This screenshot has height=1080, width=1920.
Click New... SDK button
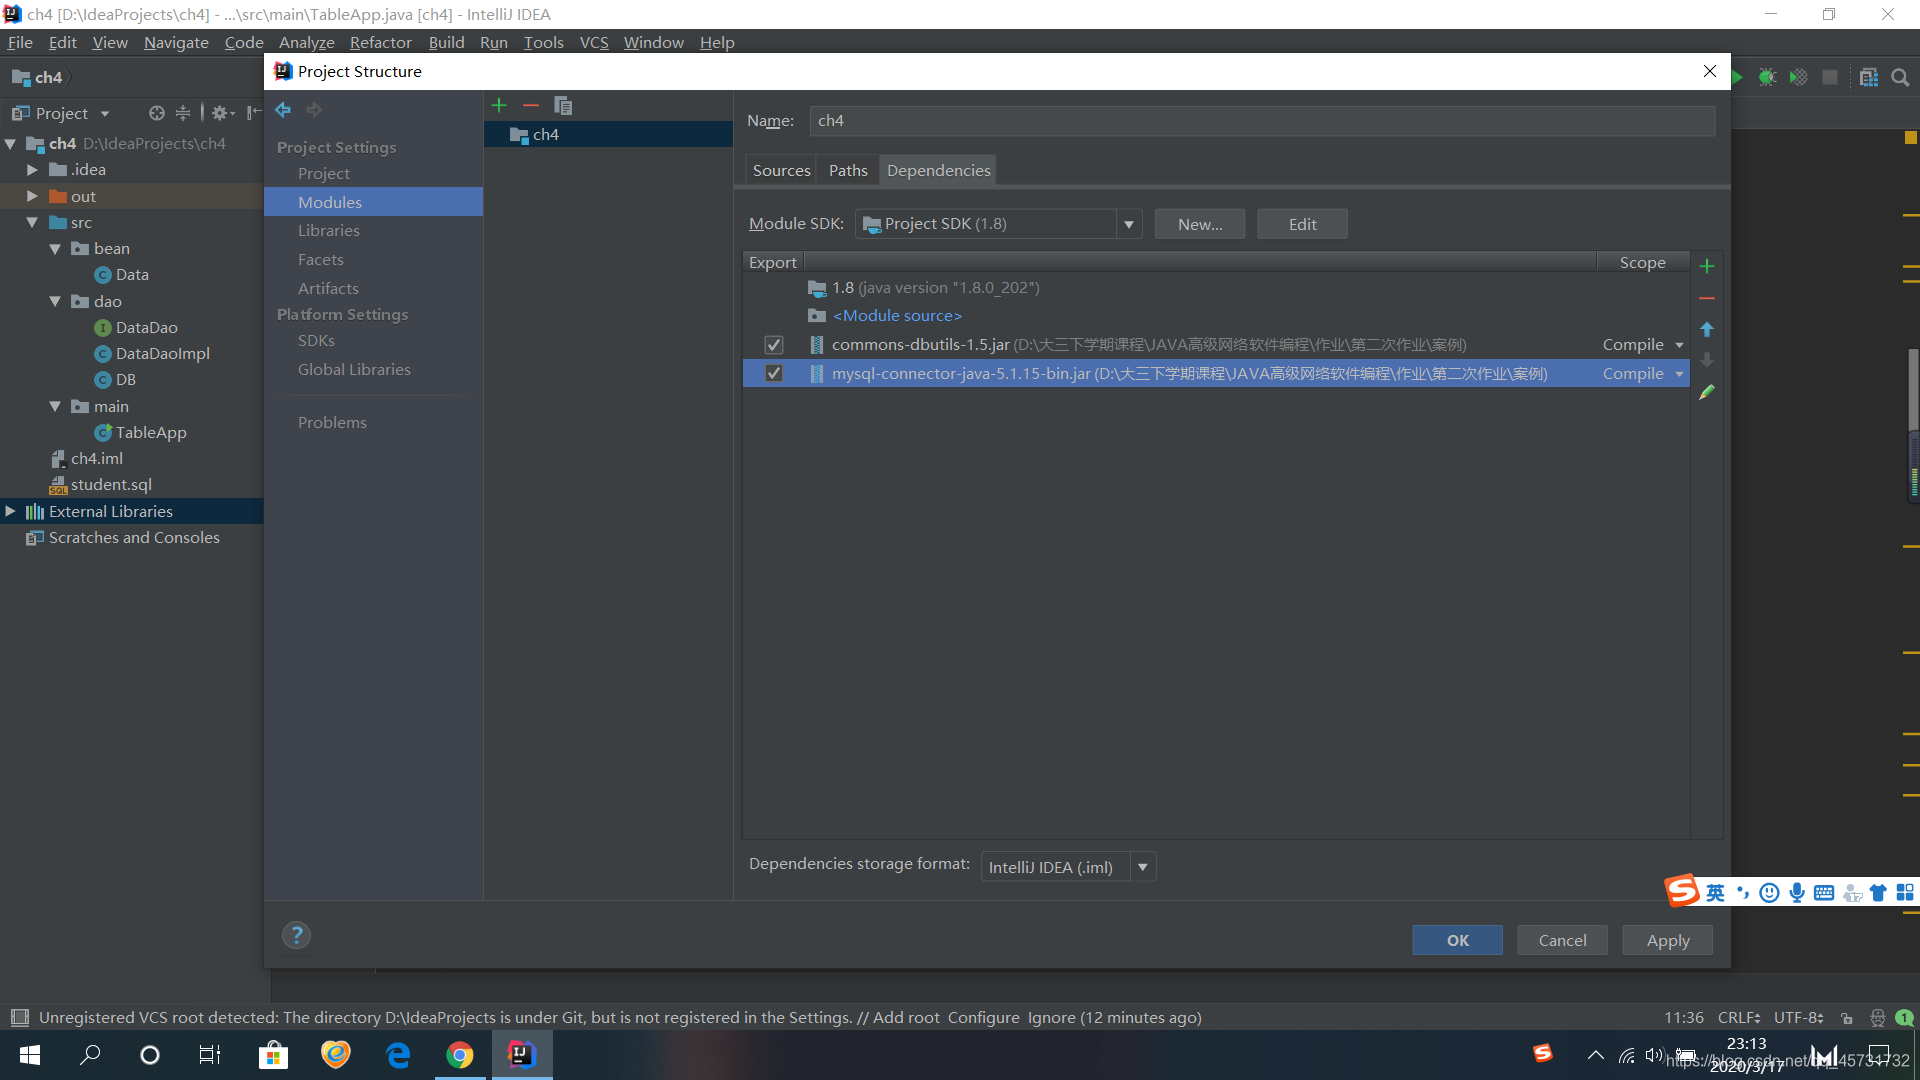1200,224
